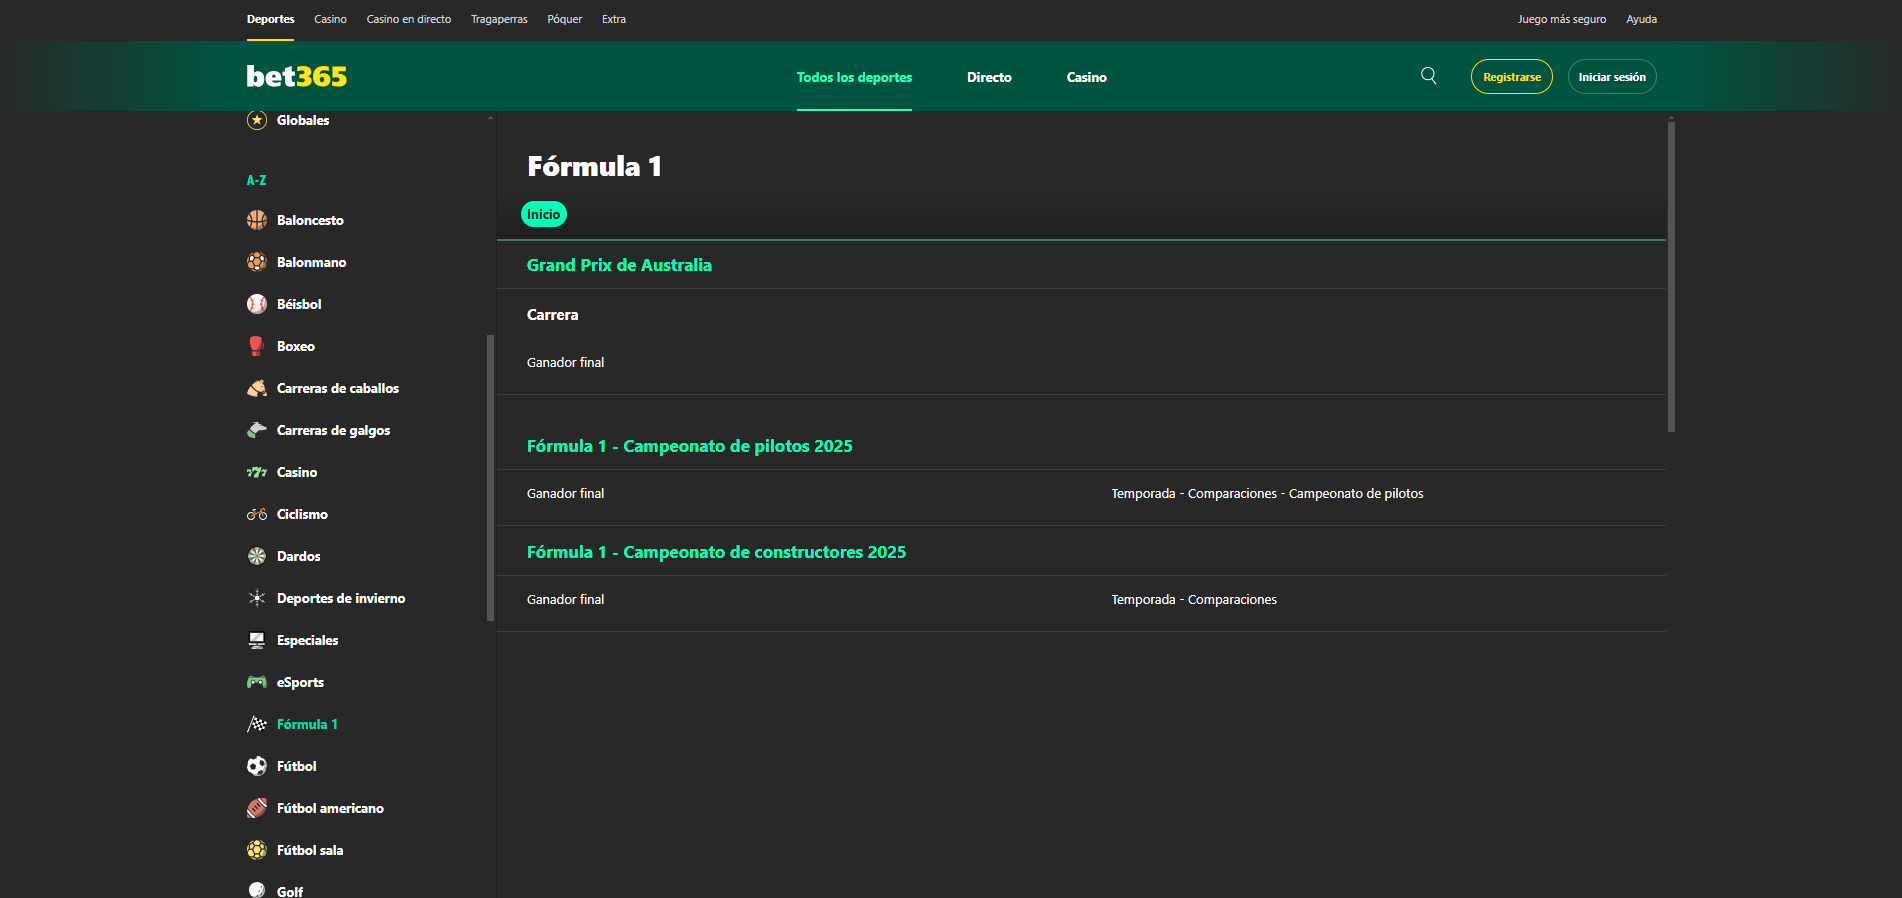Open Casino en directo in top menu
The image size is (1902, 898).
409,19
